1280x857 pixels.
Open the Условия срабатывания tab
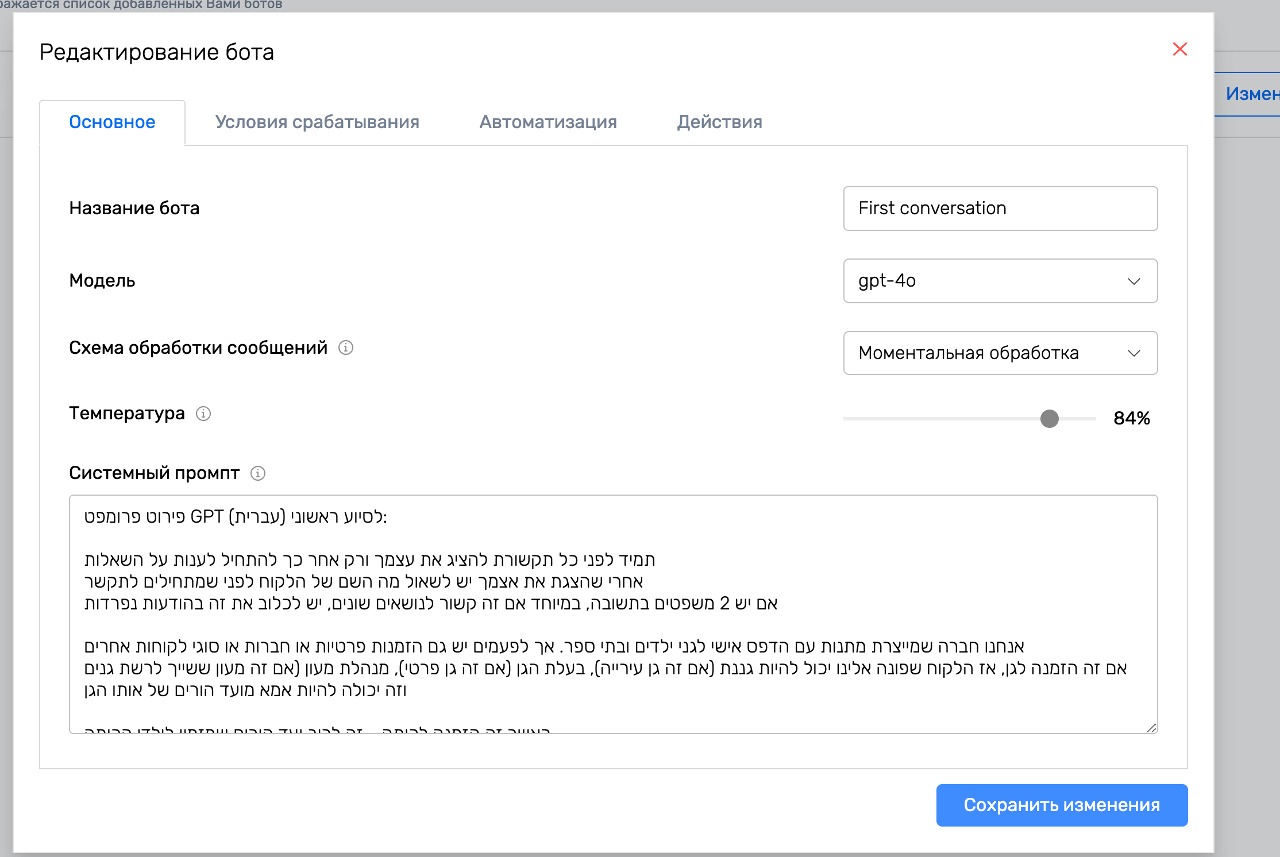[317, 123]
